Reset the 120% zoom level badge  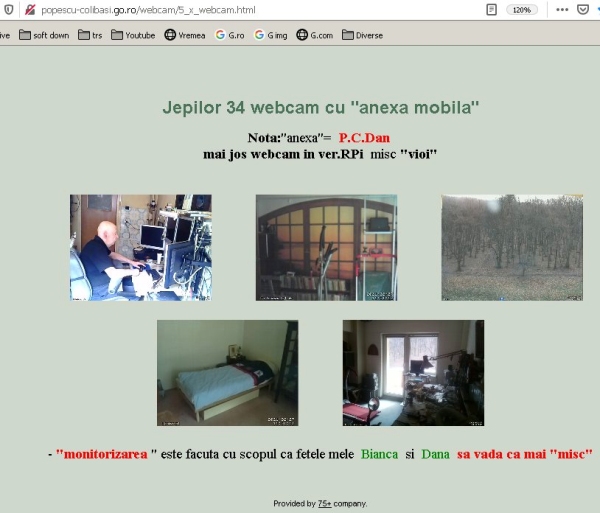coord(521,9)
